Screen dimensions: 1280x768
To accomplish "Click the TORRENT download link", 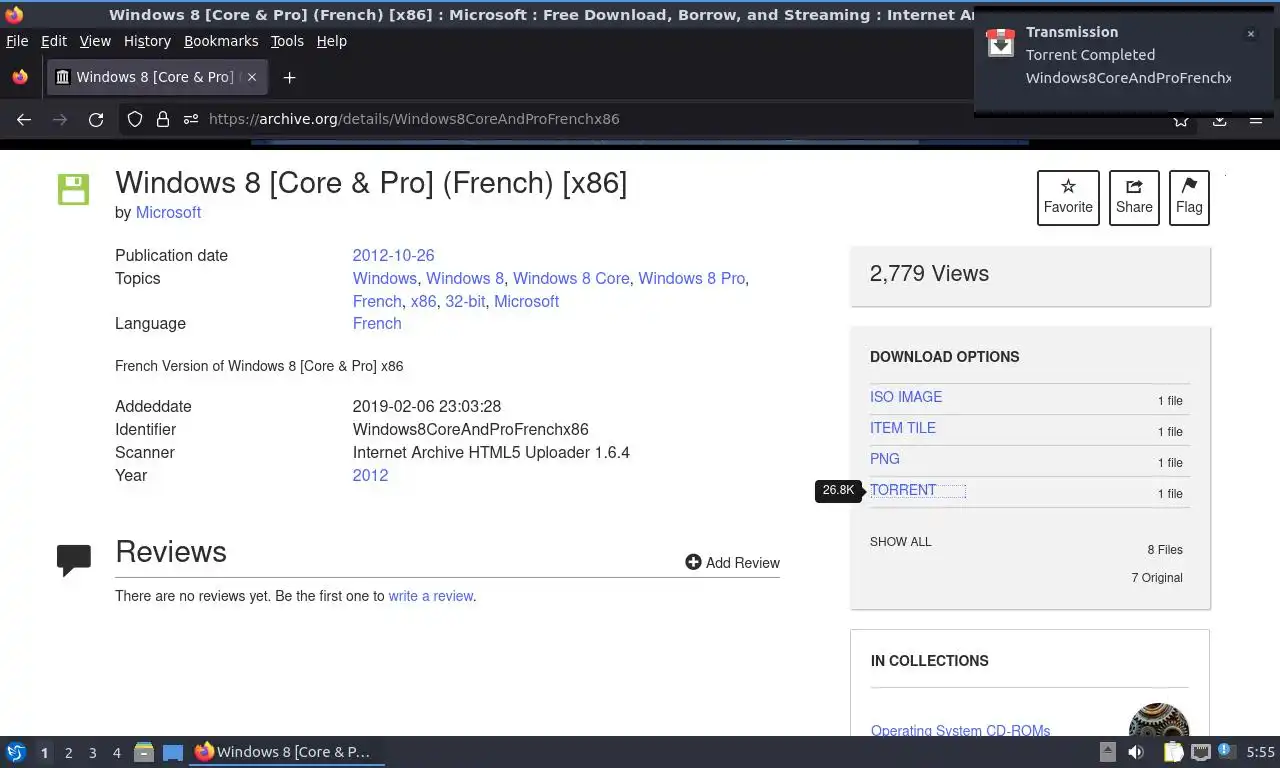I will 903,490.
